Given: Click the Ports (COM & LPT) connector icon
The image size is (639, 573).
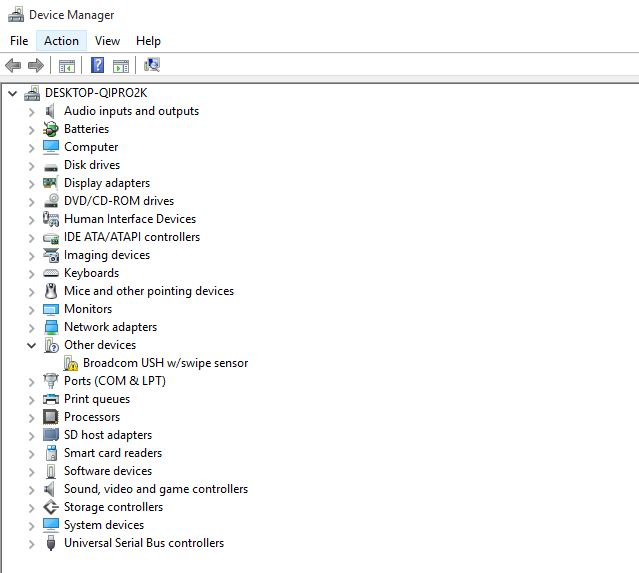Looking at the screenshot, I should (51, 381).
